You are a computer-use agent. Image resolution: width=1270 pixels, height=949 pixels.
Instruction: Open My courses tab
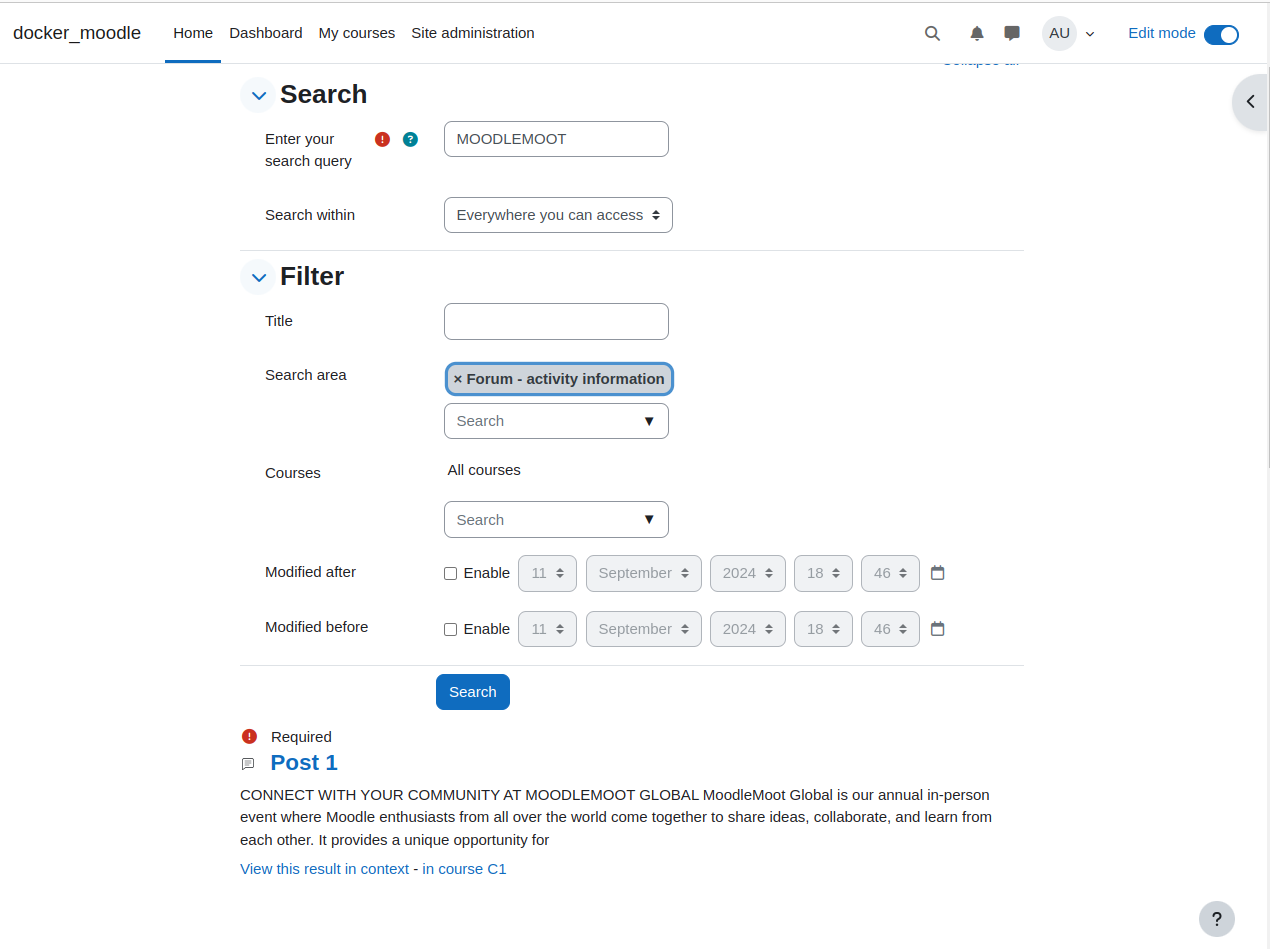(357, 33)
